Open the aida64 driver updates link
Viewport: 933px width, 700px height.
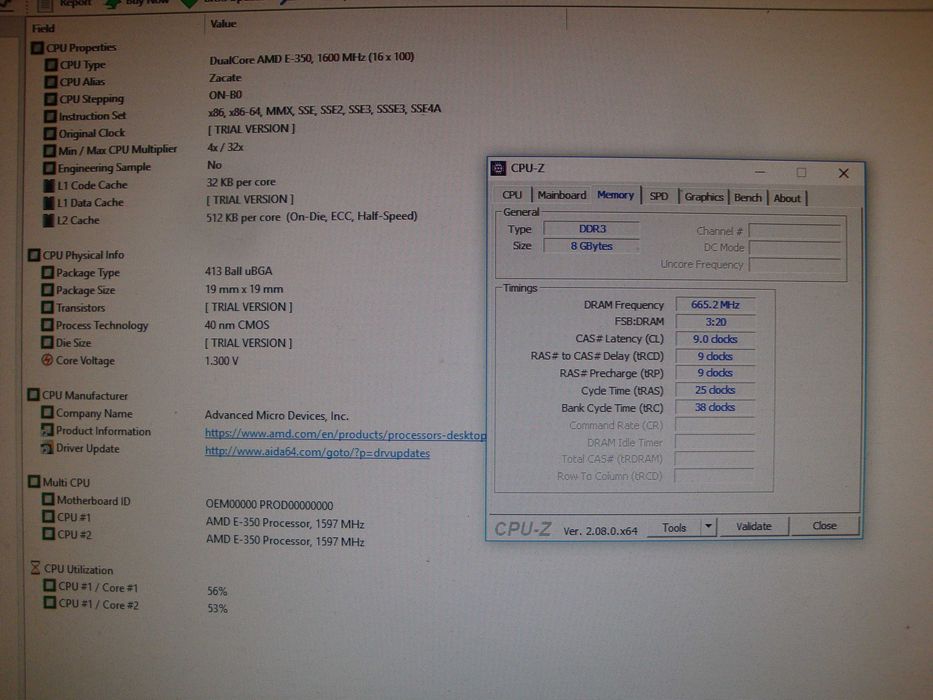317,452
